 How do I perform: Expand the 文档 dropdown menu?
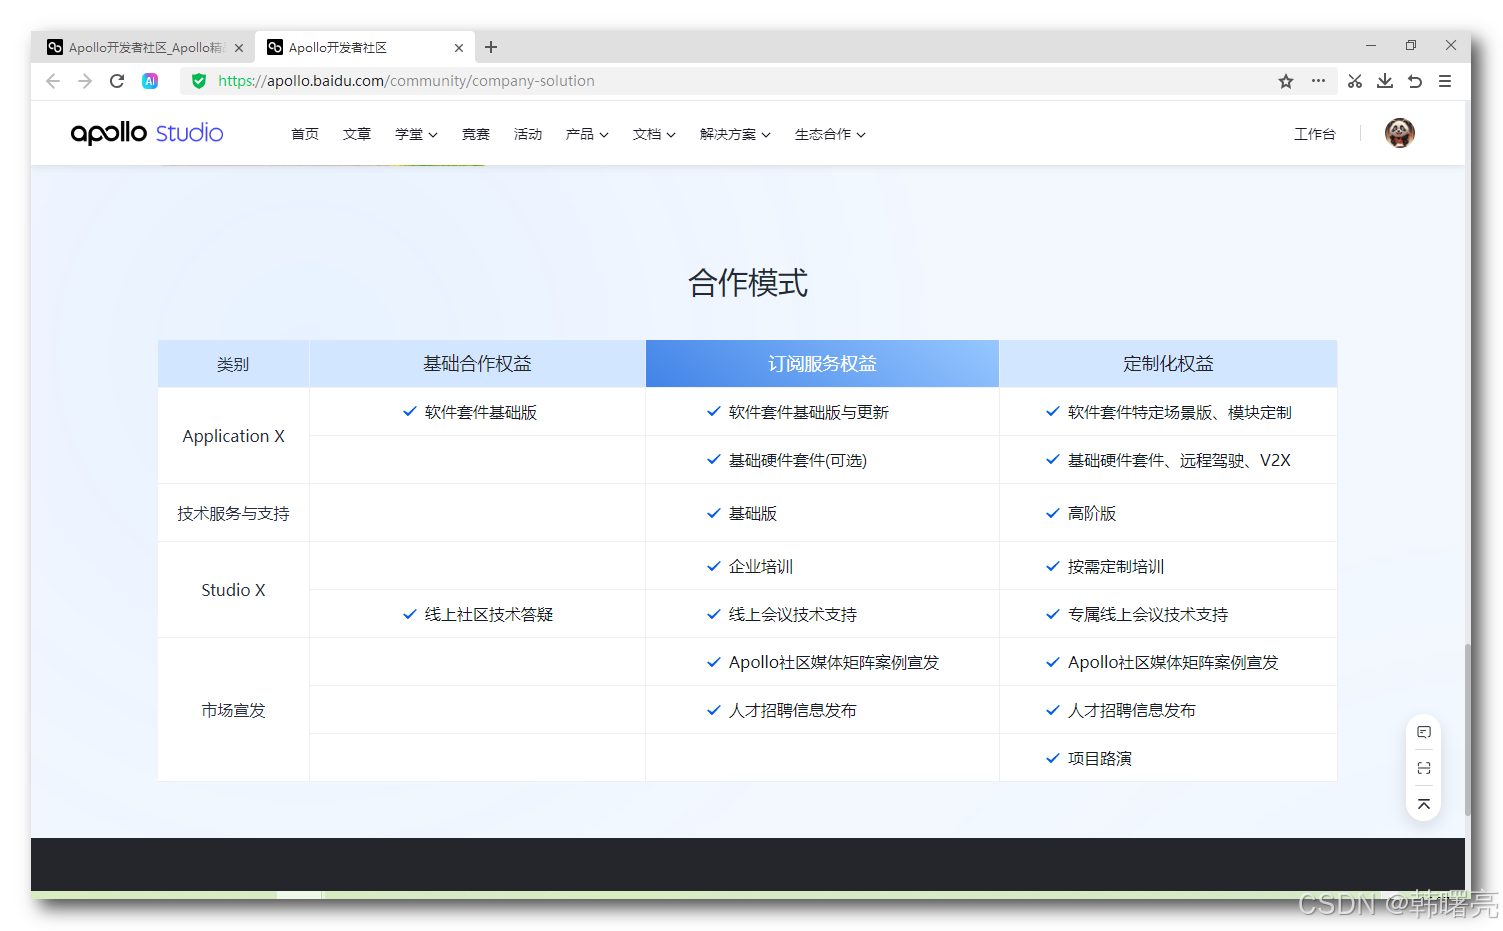click(x=654, y=134)
